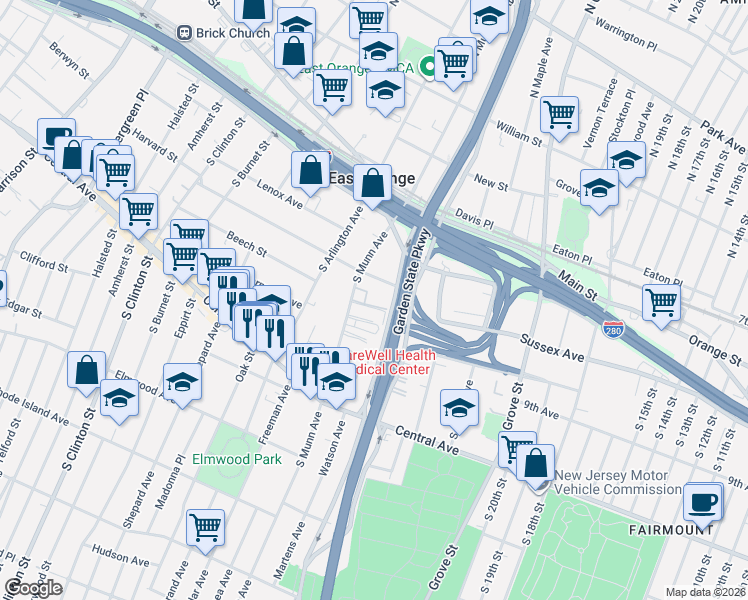Click the Freeman Ave street label
The image size is (748, 600).
pos(274,415)
